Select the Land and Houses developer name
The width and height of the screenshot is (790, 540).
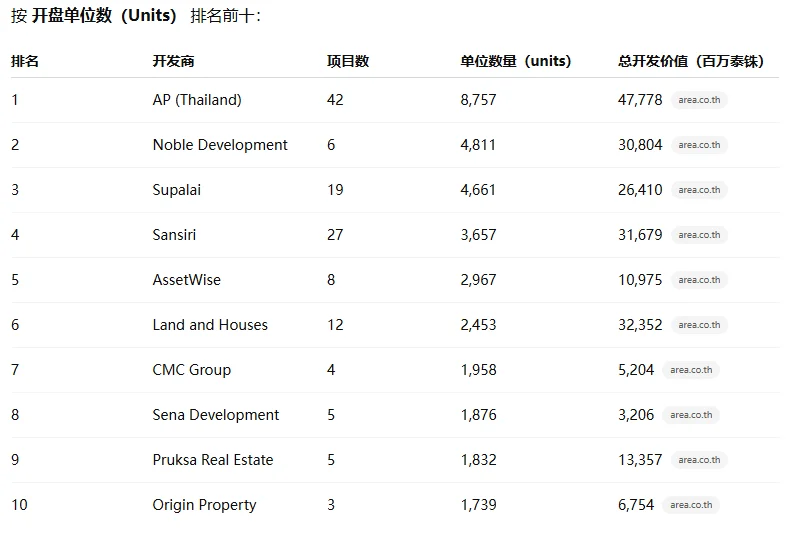point(210,325)
